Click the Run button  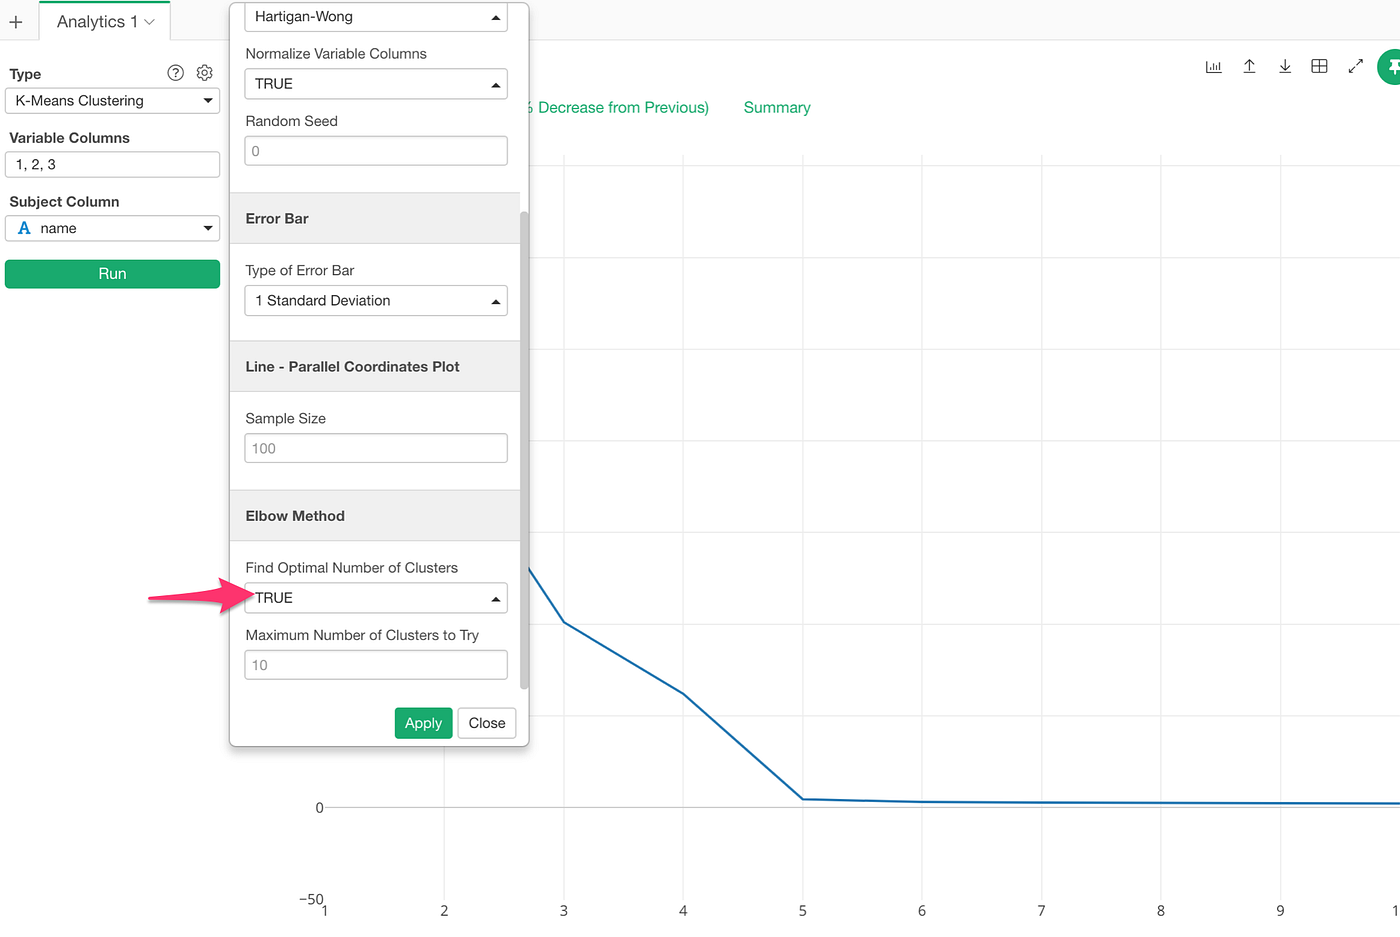[112, 273]
